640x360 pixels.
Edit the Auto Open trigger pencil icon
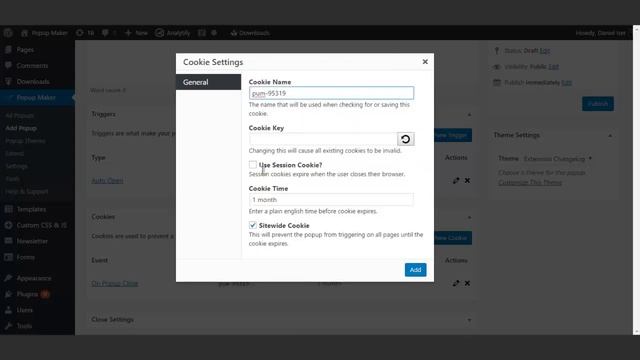[x=456, y=180]
